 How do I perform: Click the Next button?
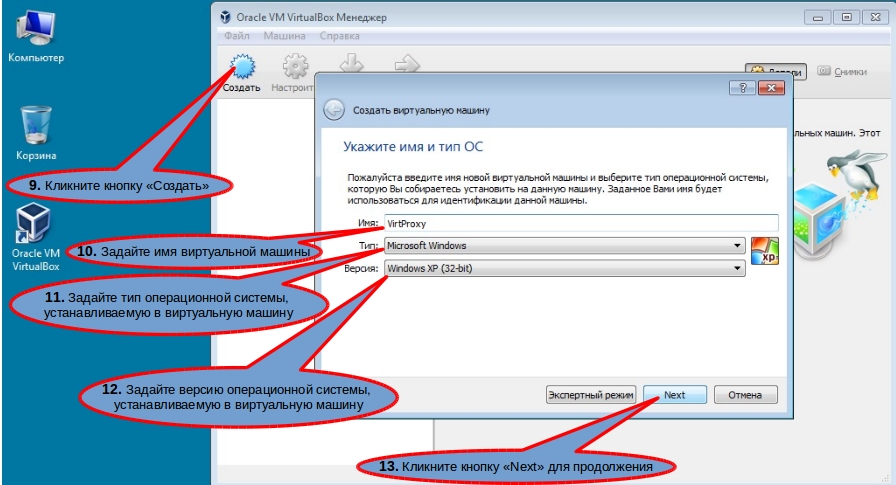(675, 395)
